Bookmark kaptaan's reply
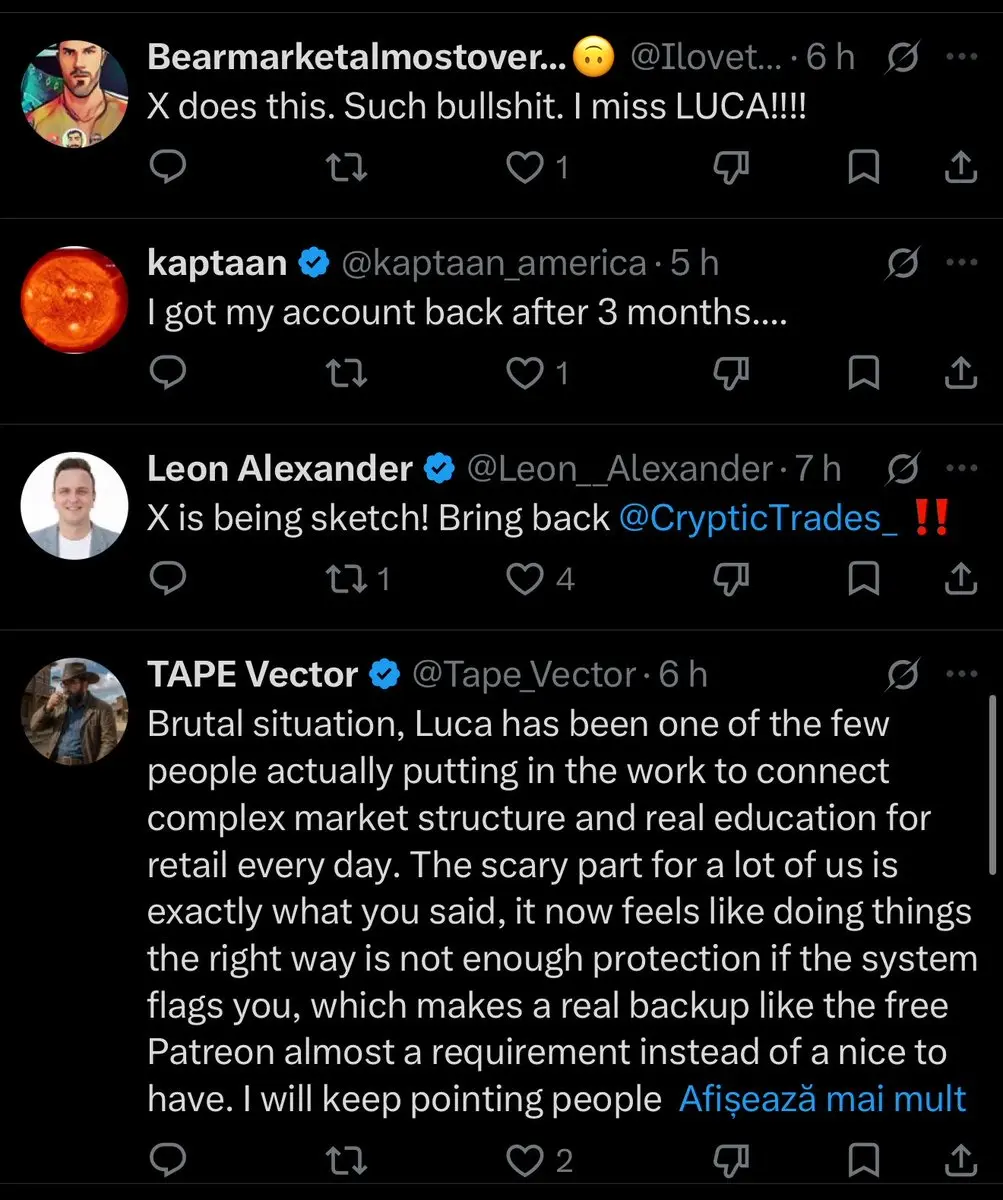 (863, 373)
